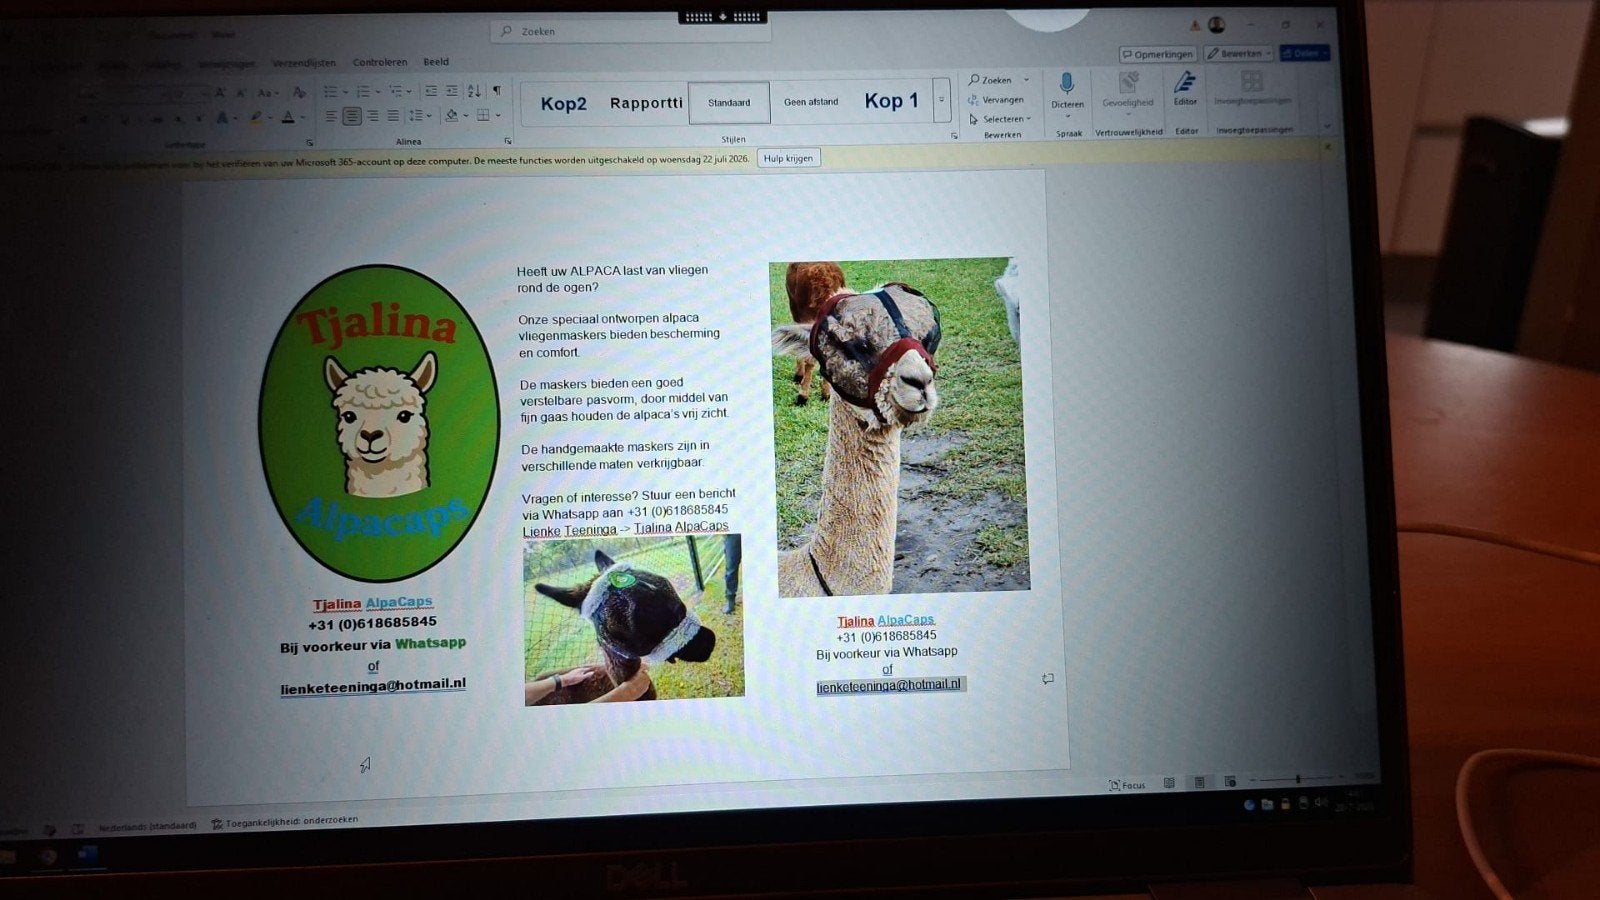Apply the font color

(x=288, y=118)
